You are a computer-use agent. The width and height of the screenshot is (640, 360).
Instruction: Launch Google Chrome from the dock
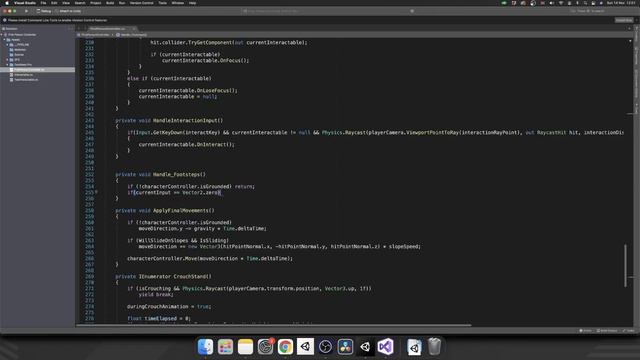285,347
